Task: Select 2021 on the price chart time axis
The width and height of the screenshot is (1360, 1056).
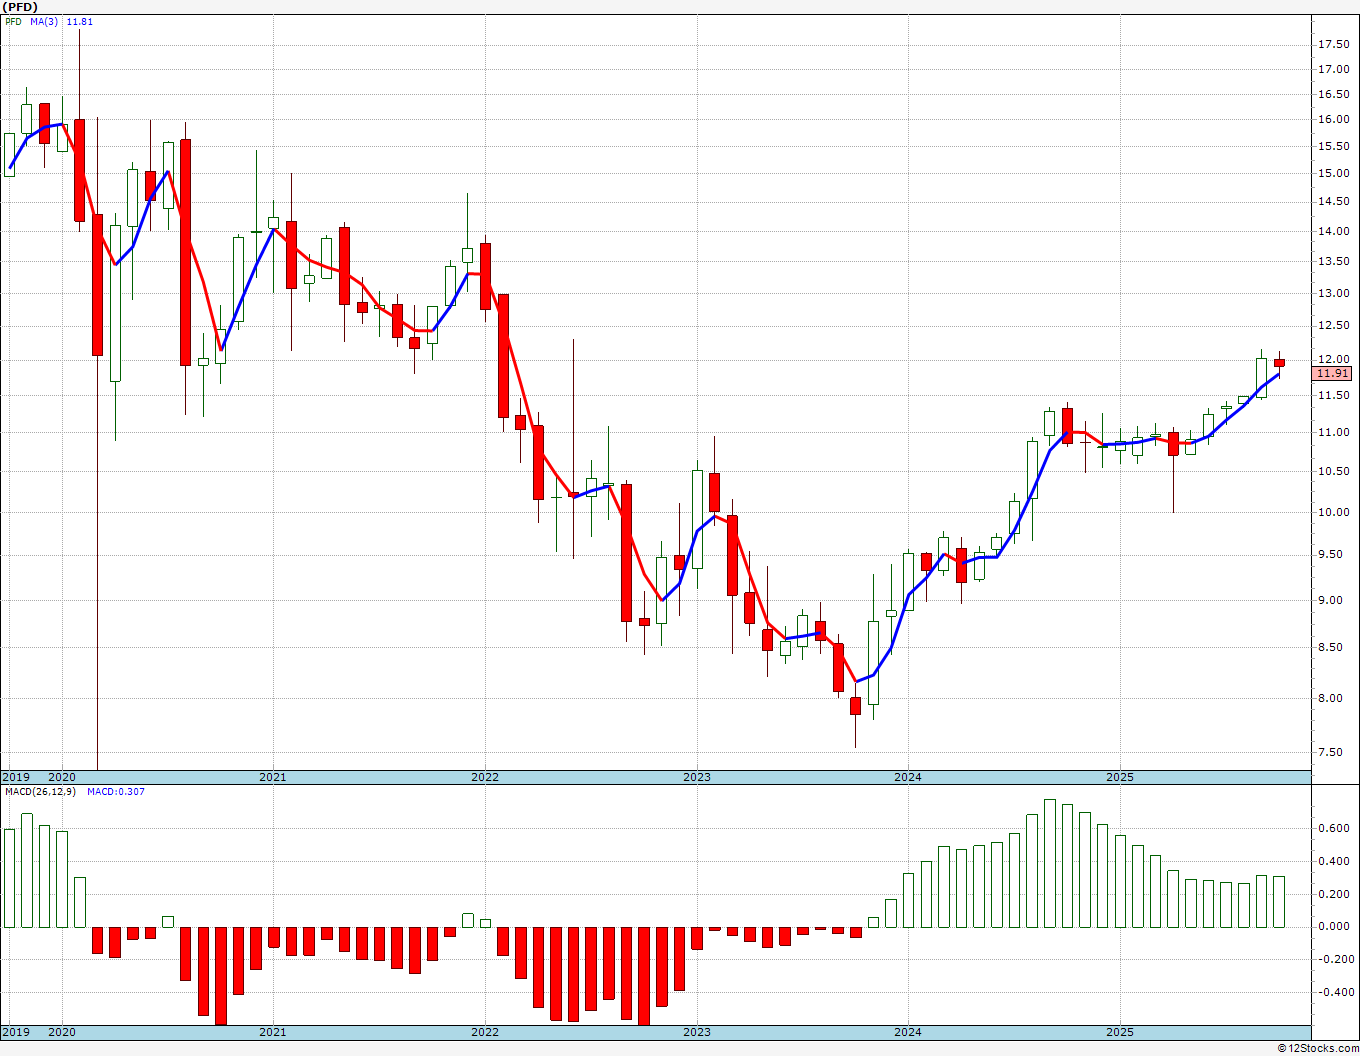Action: pos(273,777)
